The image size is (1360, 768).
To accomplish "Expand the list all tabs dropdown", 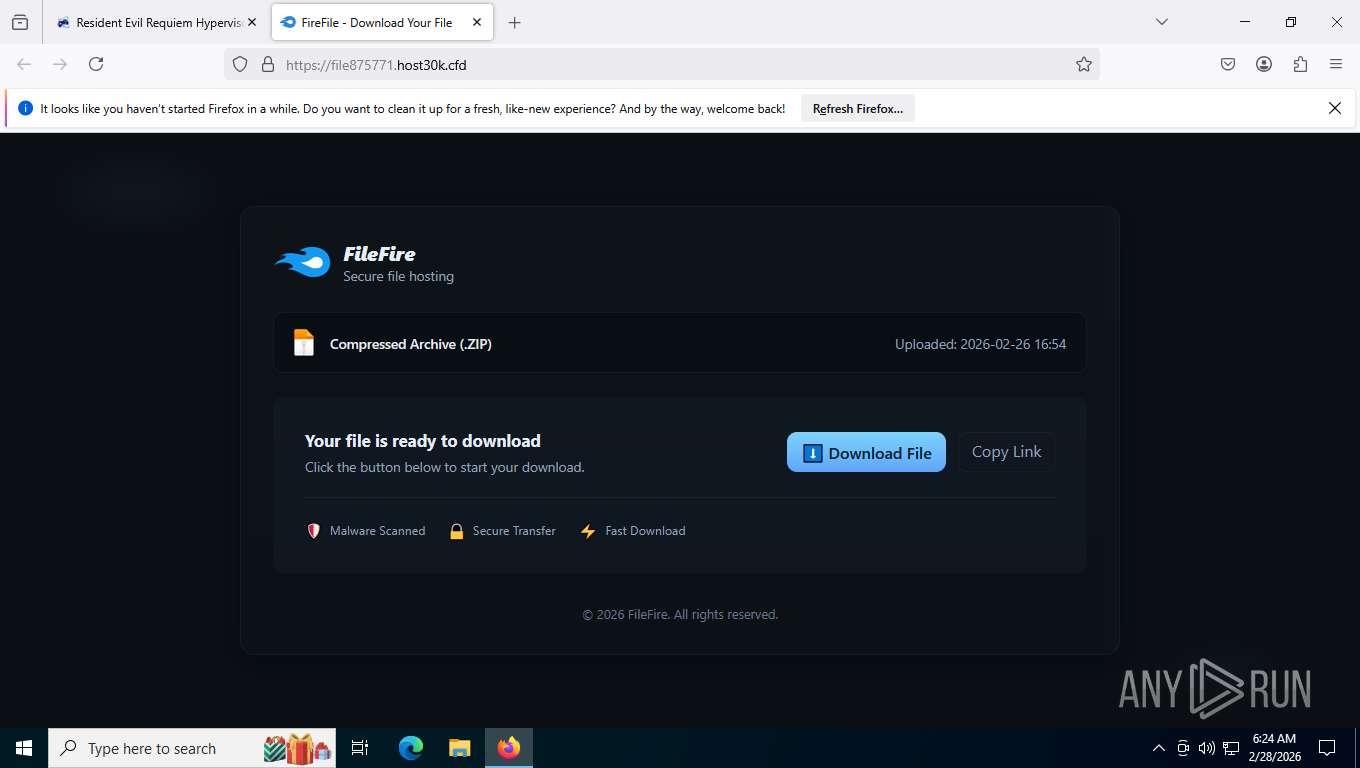I will [x=1161, y=22].
